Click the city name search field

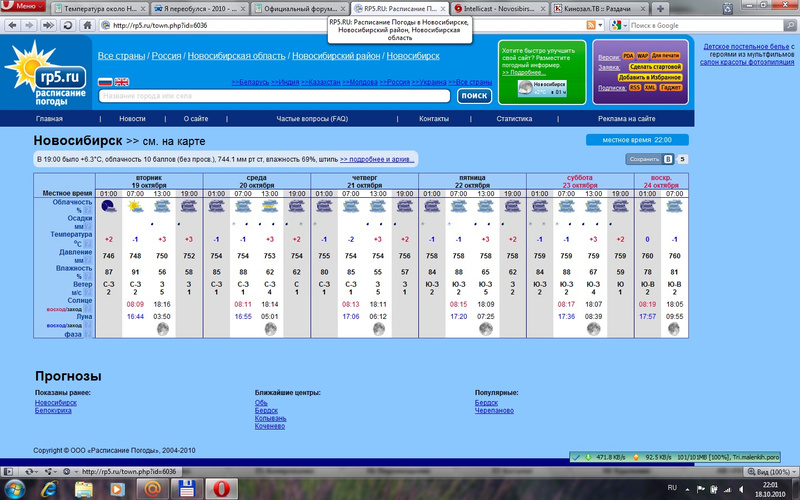coord(274,96)
